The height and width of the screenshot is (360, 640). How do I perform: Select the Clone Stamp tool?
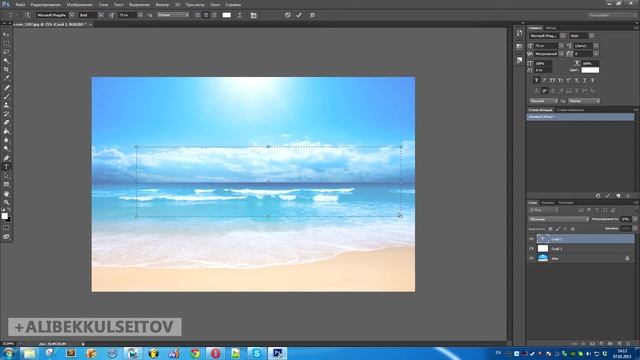6,105
